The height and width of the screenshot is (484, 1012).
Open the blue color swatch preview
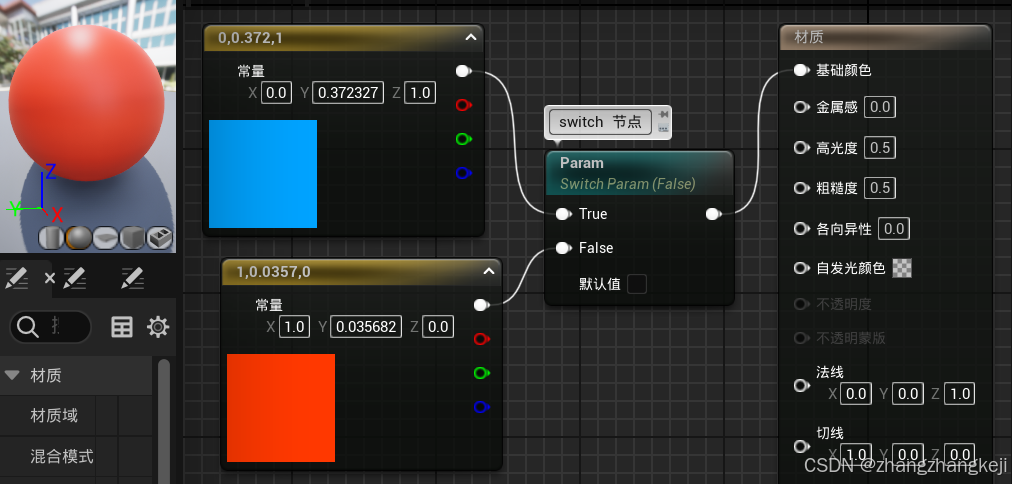pos(263,174)
